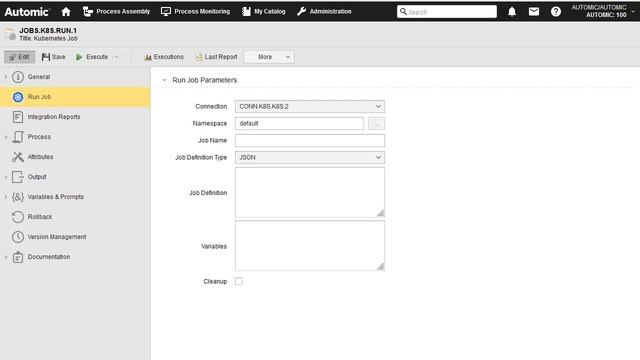Click the Last Report icon
The width and height of the screenshot is (640, 360).
pyautogui.click(x=199, y=57)
